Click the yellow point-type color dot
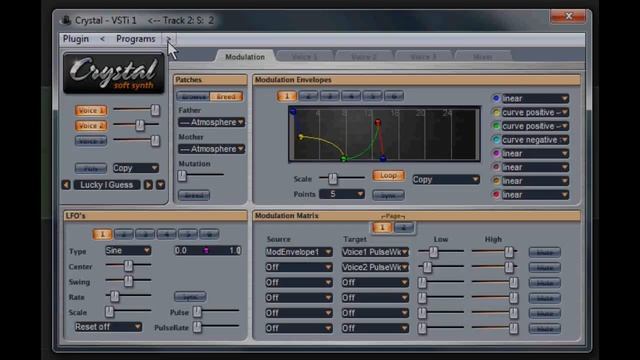640x360 pixels. (x=496, y=112)
